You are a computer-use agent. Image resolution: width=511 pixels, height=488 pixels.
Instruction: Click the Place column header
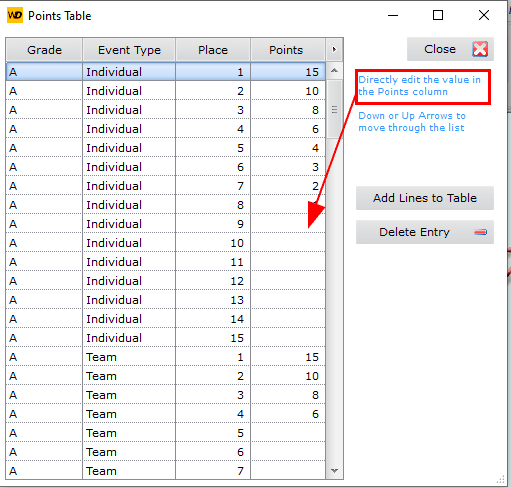213,50
